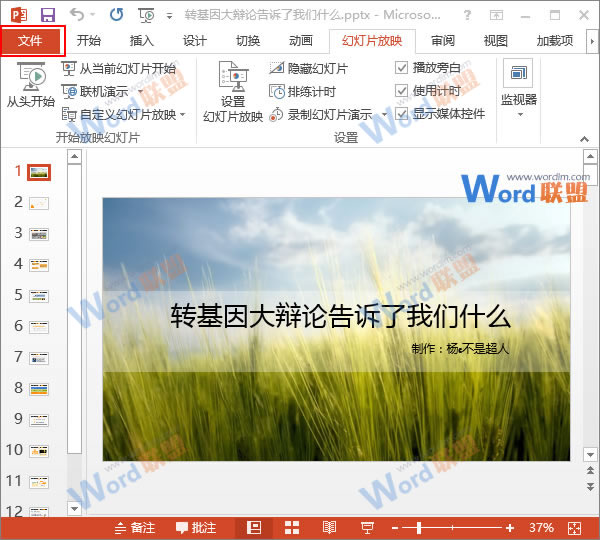The image size is (600, 540).
Task: Switch to the 插入 tab
Action: coord(142,41)
